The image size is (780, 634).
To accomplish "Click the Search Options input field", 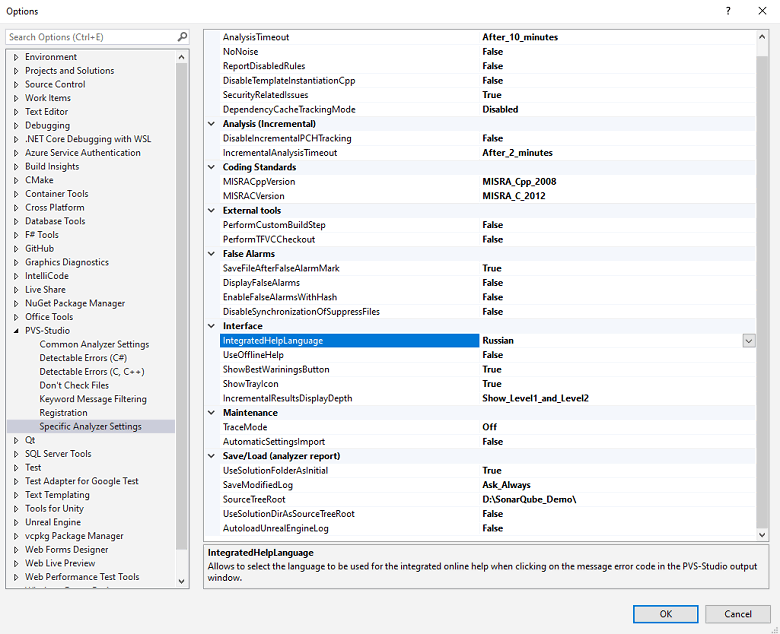I will pyautogui.click(x=90, y=37).
